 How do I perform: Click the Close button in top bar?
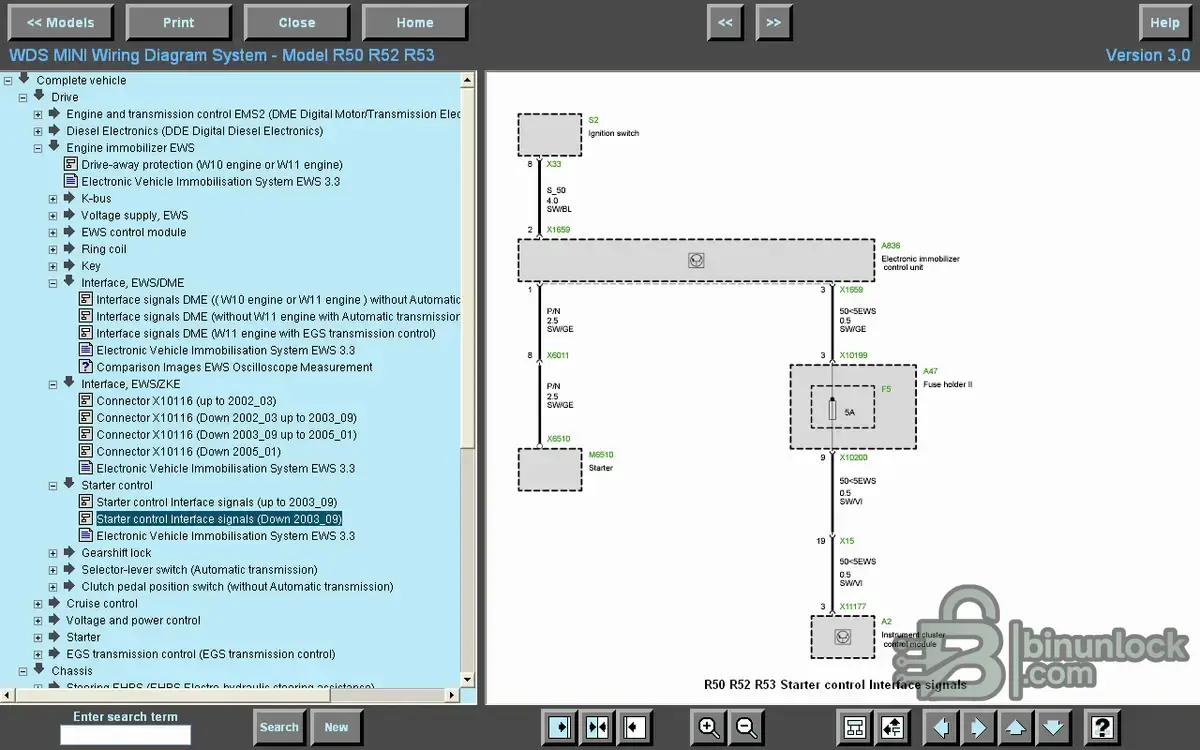(x=297, y=22)
